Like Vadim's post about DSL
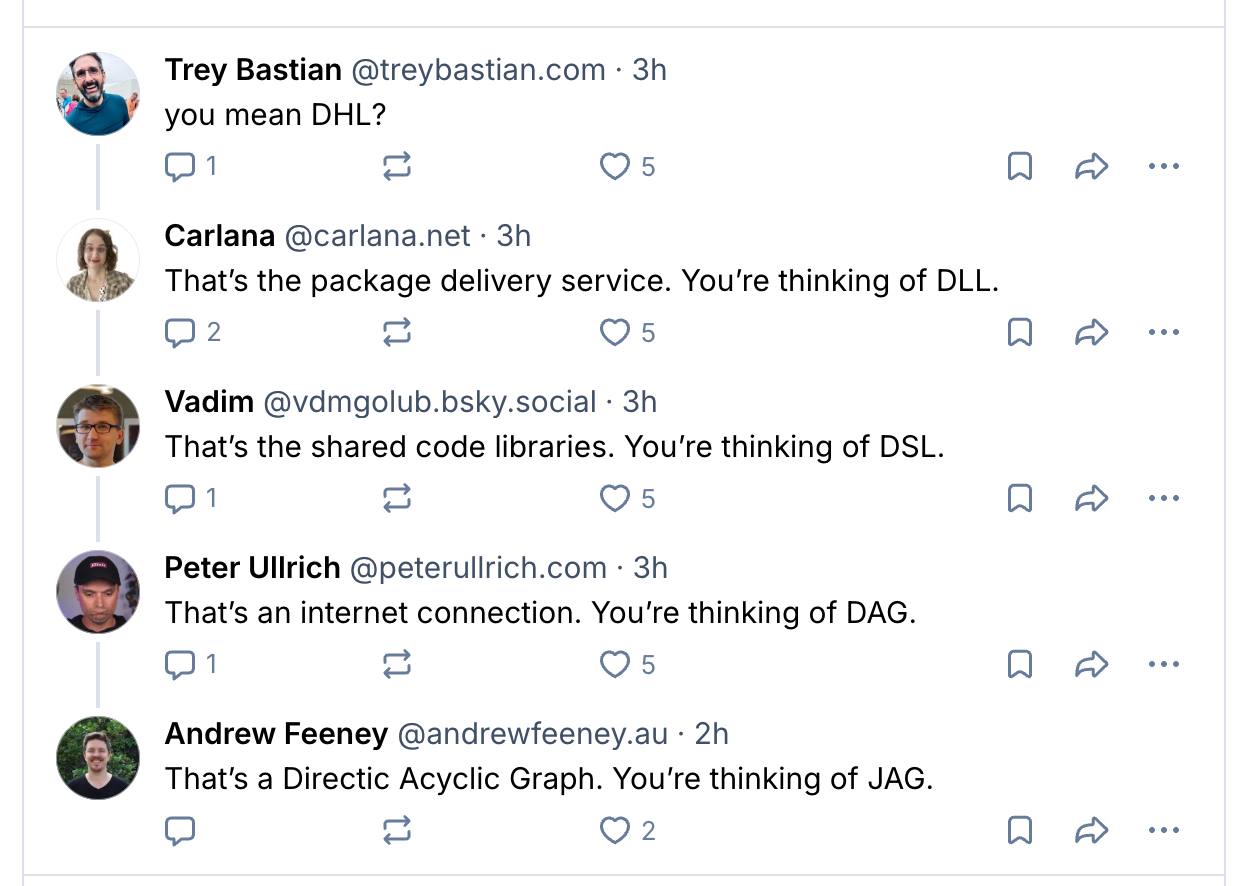The height and width of the screenshot is (886, 1252). click(615, 498)
